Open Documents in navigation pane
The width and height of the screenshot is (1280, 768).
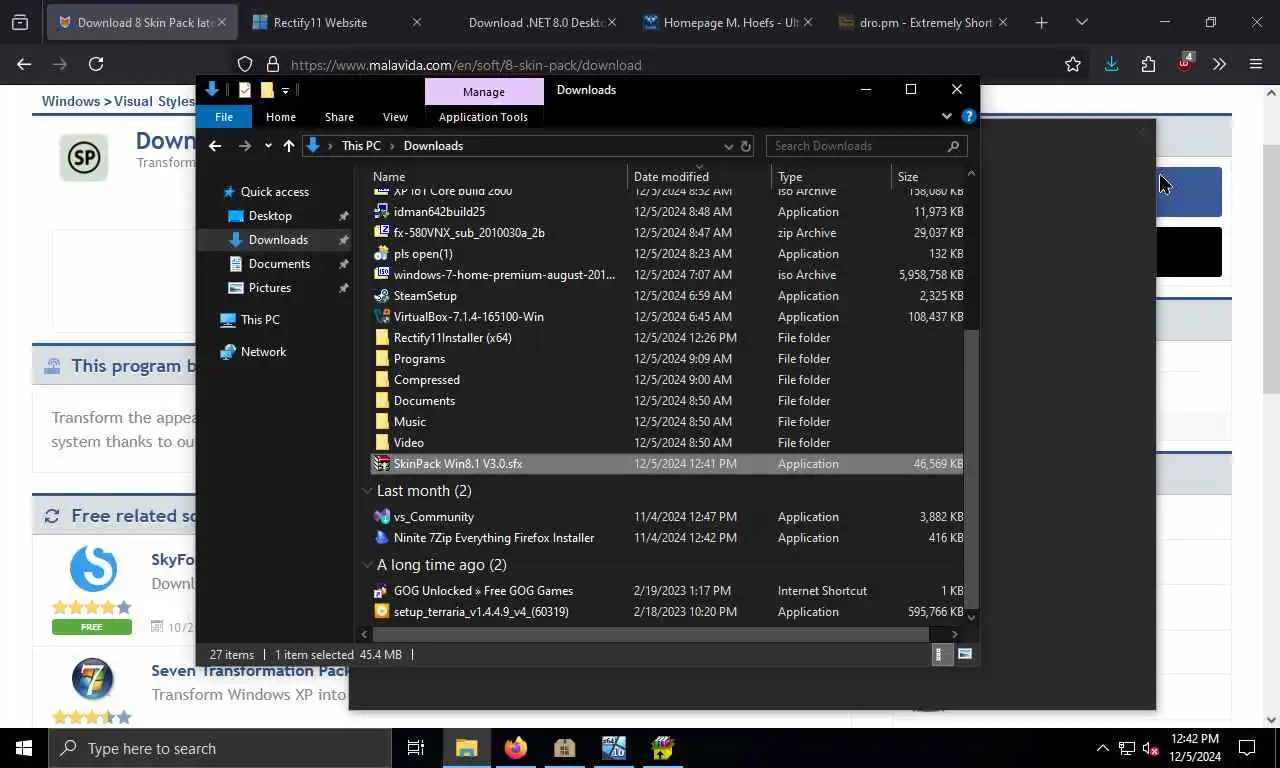[279, 264]
